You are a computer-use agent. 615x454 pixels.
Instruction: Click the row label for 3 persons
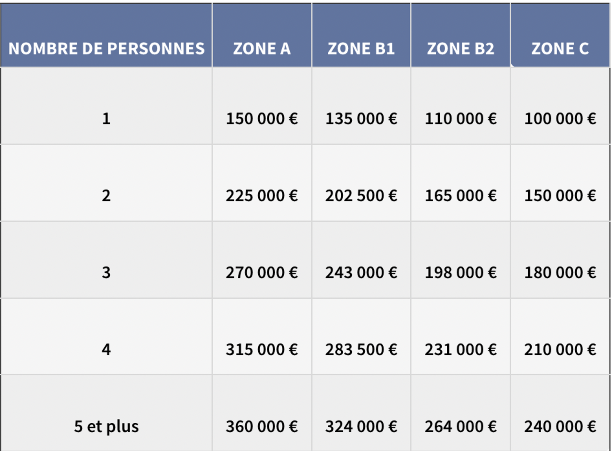106,272
